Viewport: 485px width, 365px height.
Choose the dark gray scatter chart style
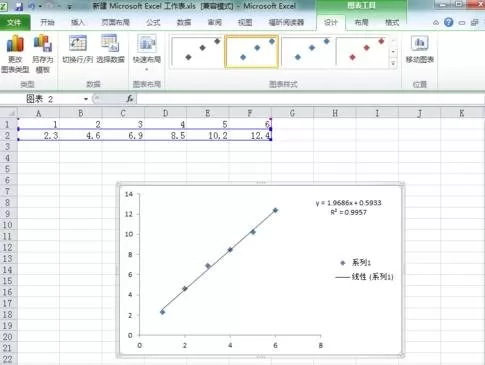(197, 52)
